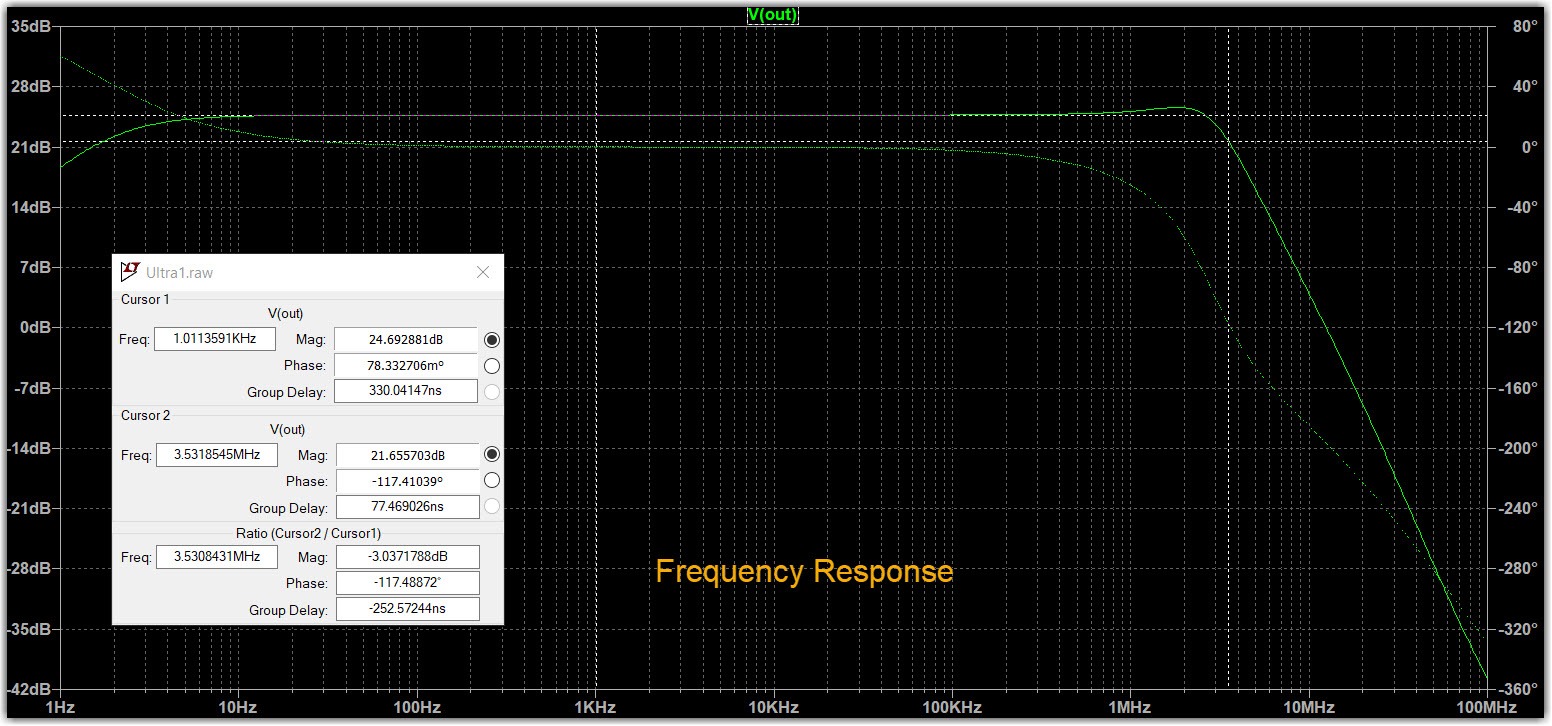Select the Cursor 2 Mag radio button
The image size is (1552, 726).
(x=491, y=454)
